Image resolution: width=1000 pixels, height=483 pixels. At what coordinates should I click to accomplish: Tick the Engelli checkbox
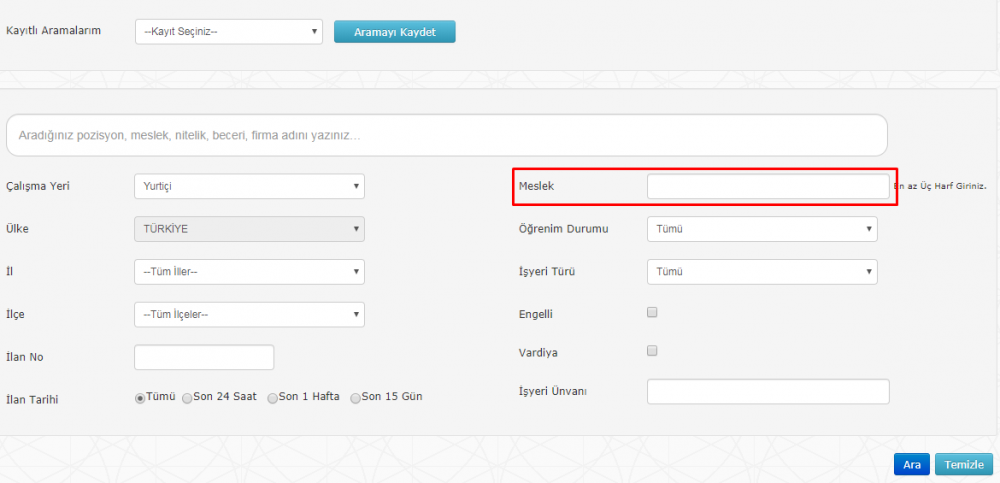[x=652, y=313]
